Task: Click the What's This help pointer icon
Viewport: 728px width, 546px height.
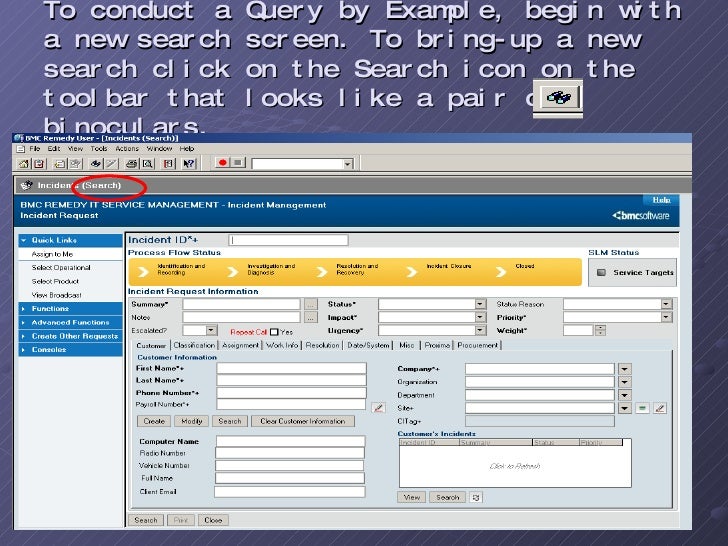Action: (x=188, y=163)
